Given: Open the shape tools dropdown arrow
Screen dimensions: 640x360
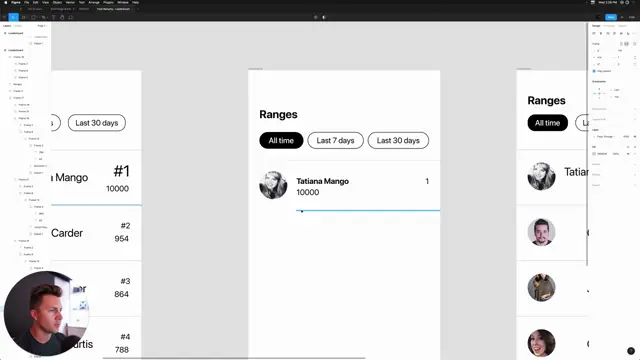Looking at the screenshot, I should tap(37, 18).
